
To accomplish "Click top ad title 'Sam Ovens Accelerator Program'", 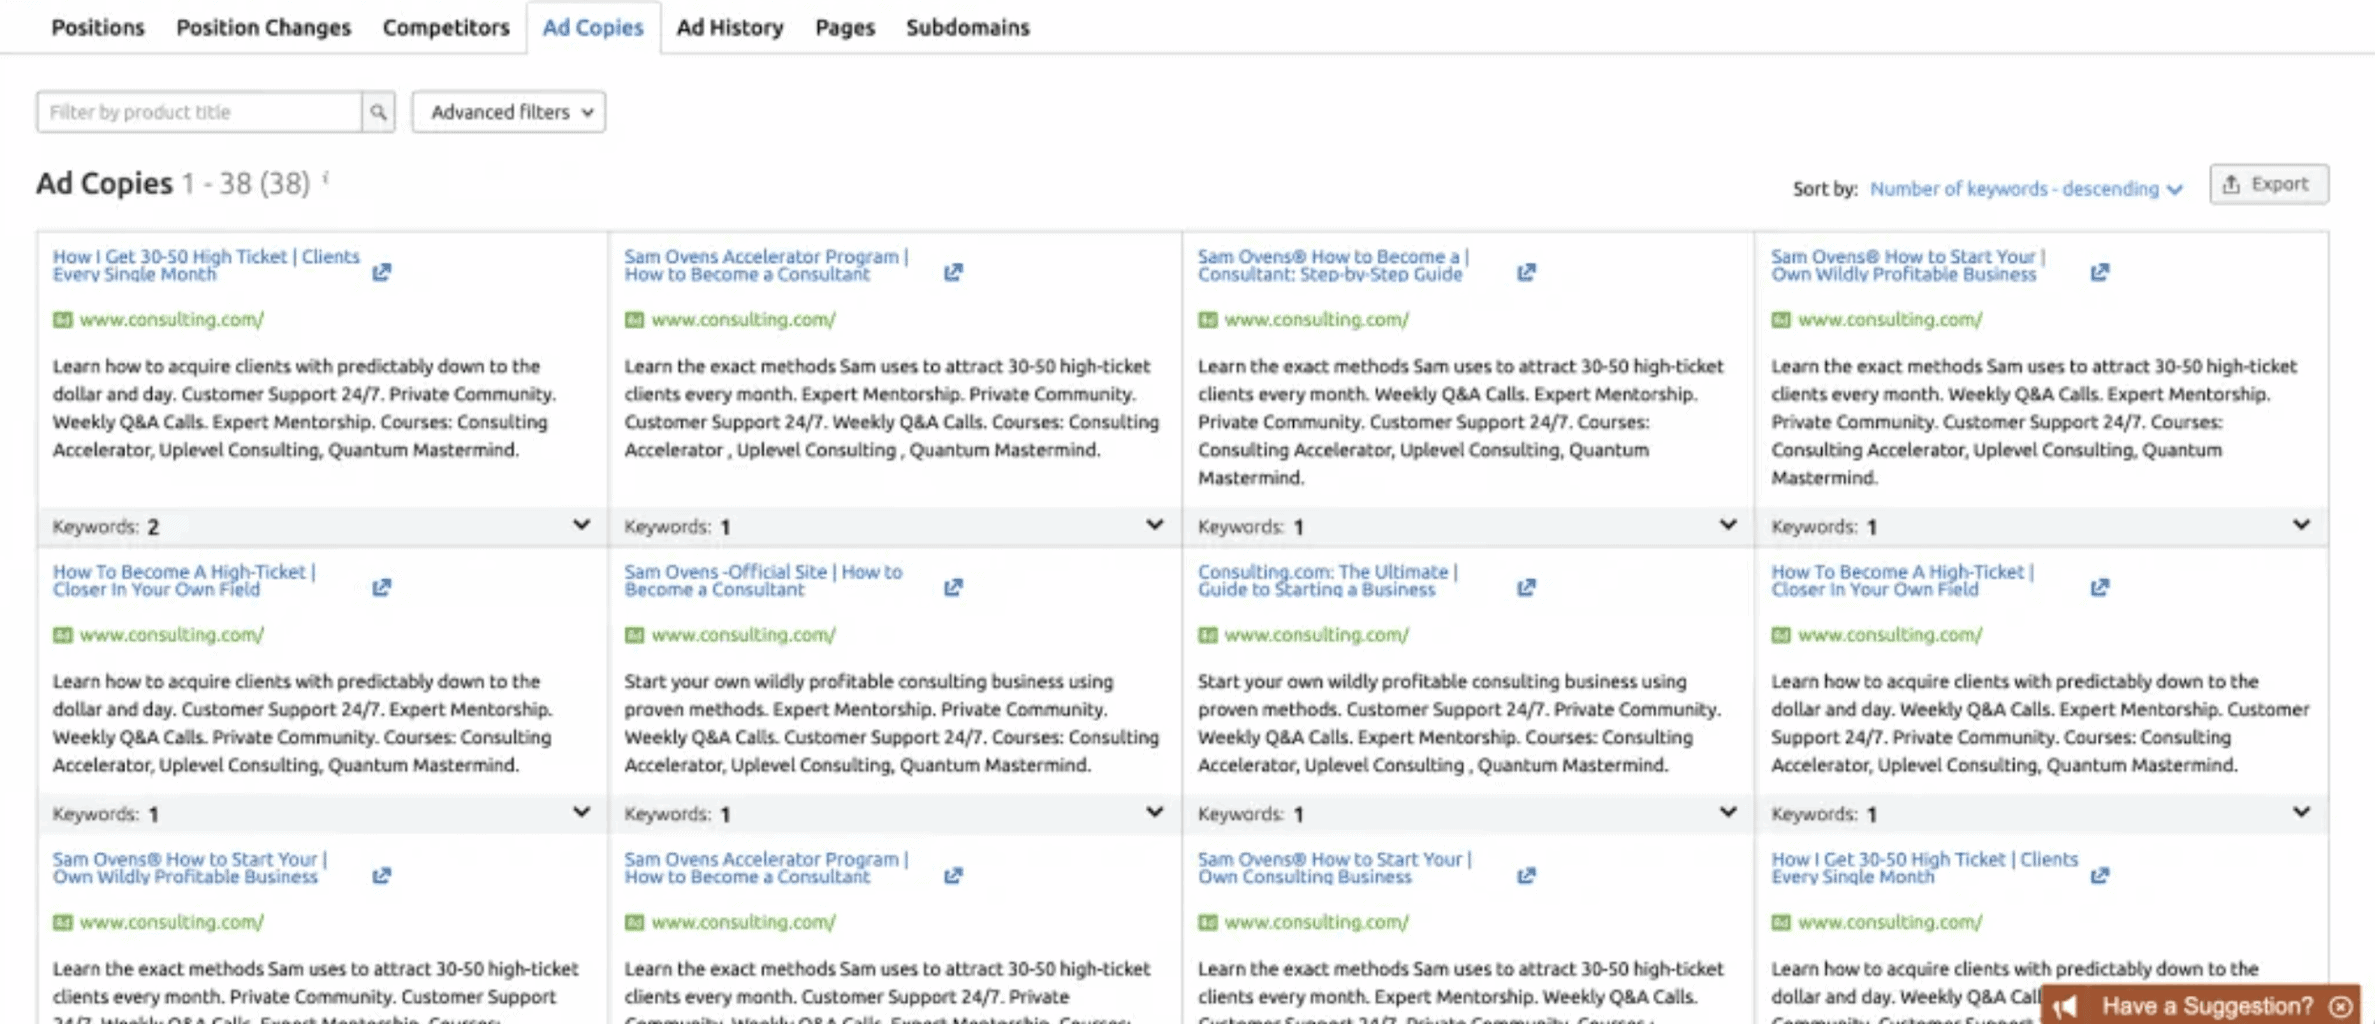I will tap(766, 265).
